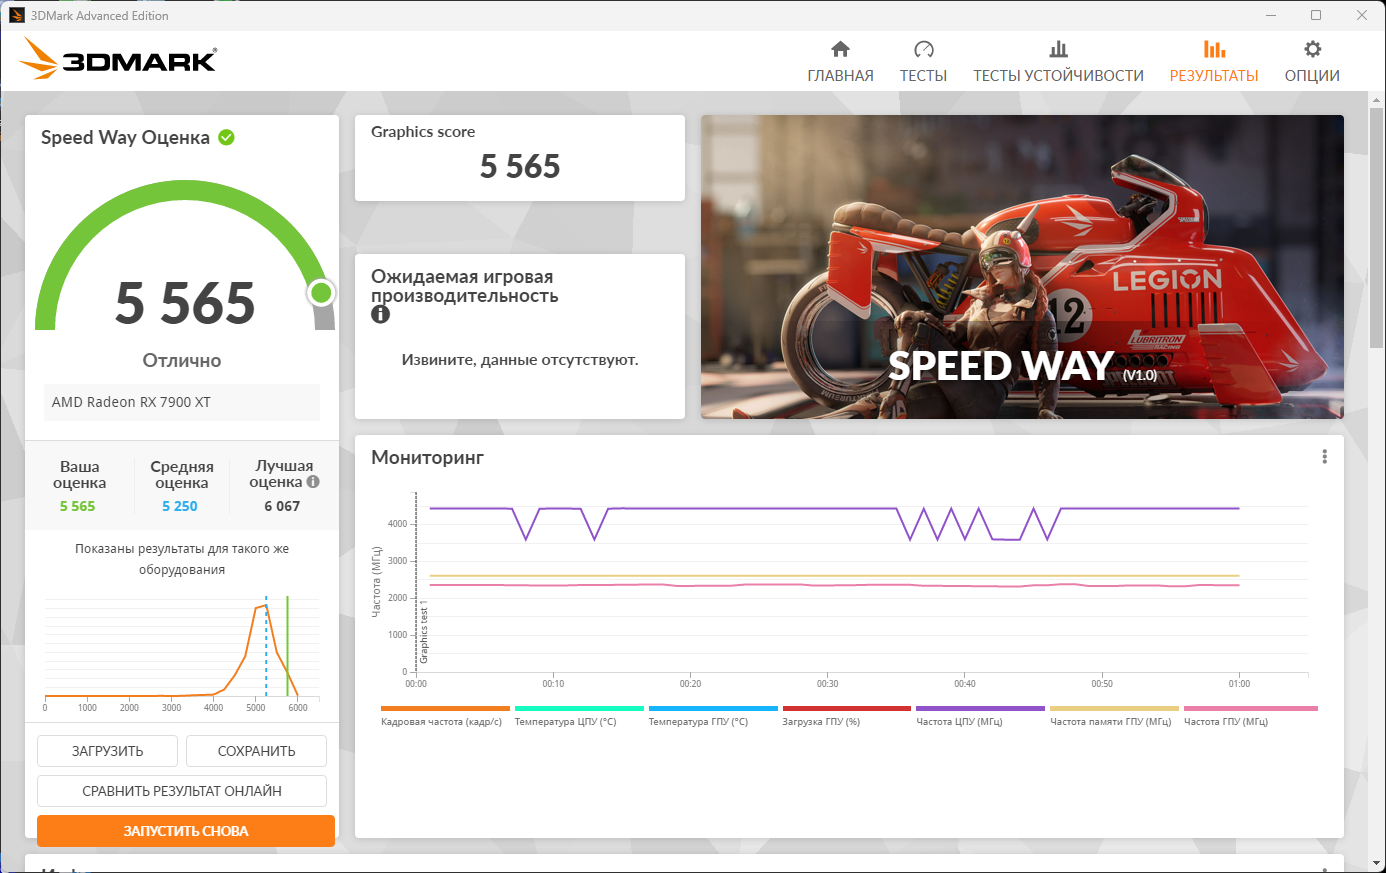This screenshot has height=873, width=1386.
Task: Toggle Частота ЦПУ (МГц) purple legend
Action: click(980, 715)
